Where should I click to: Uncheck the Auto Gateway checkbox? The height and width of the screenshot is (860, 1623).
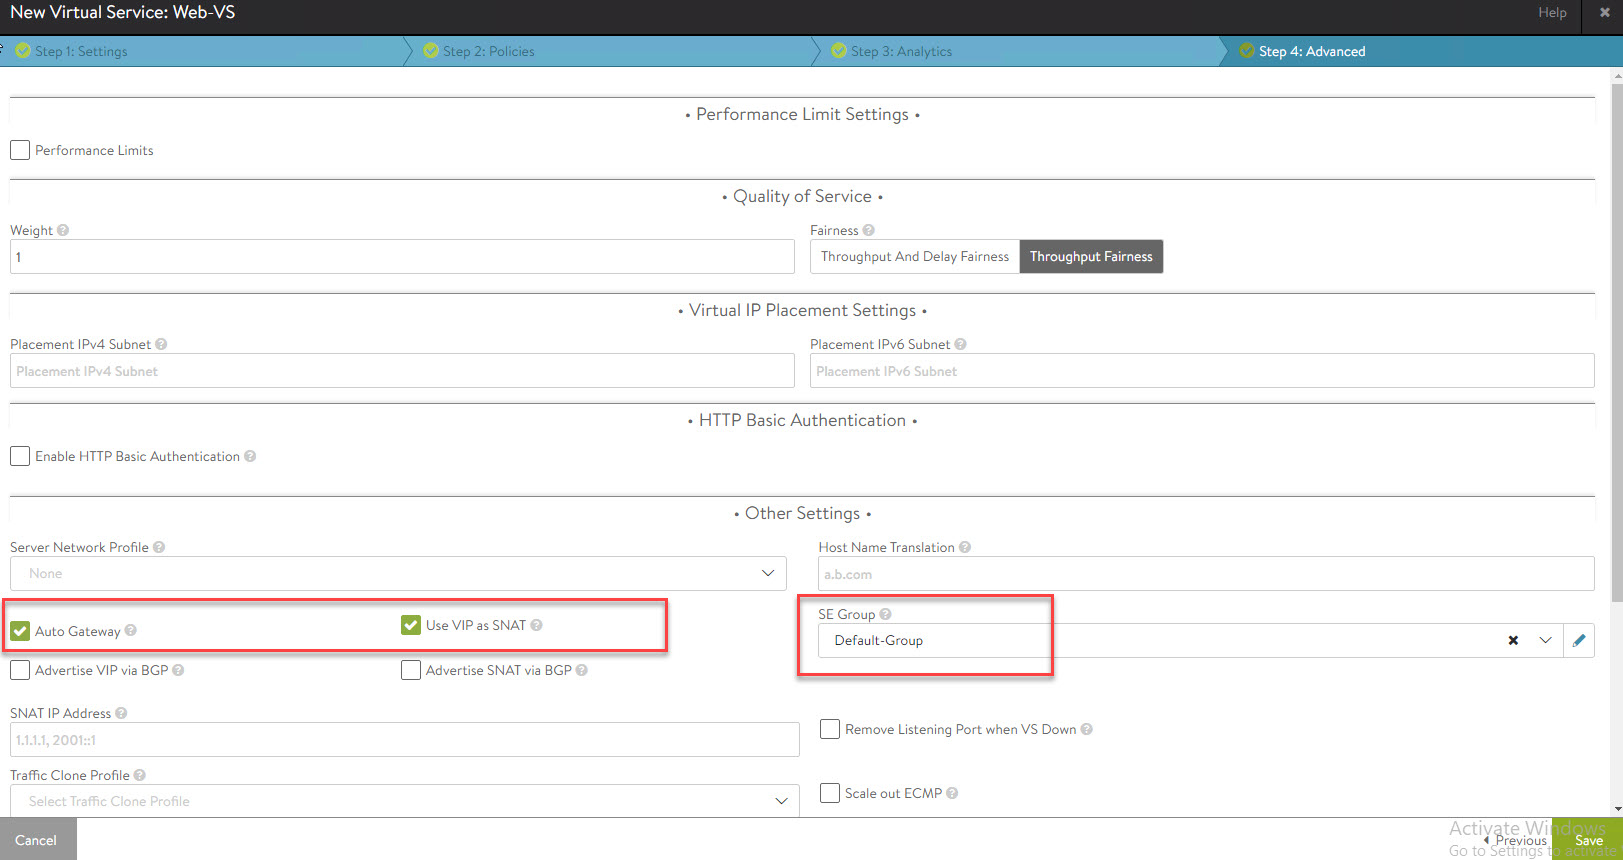pos(20,631)
